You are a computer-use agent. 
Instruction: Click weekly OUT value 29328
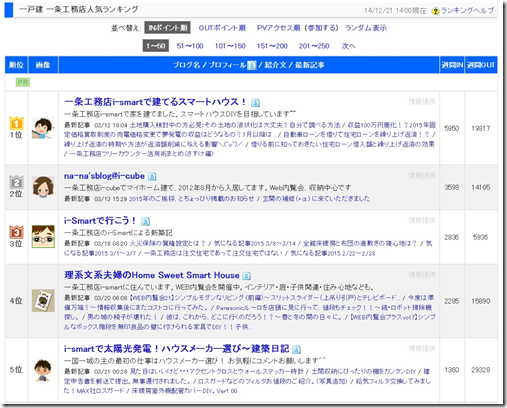(481, 370)
